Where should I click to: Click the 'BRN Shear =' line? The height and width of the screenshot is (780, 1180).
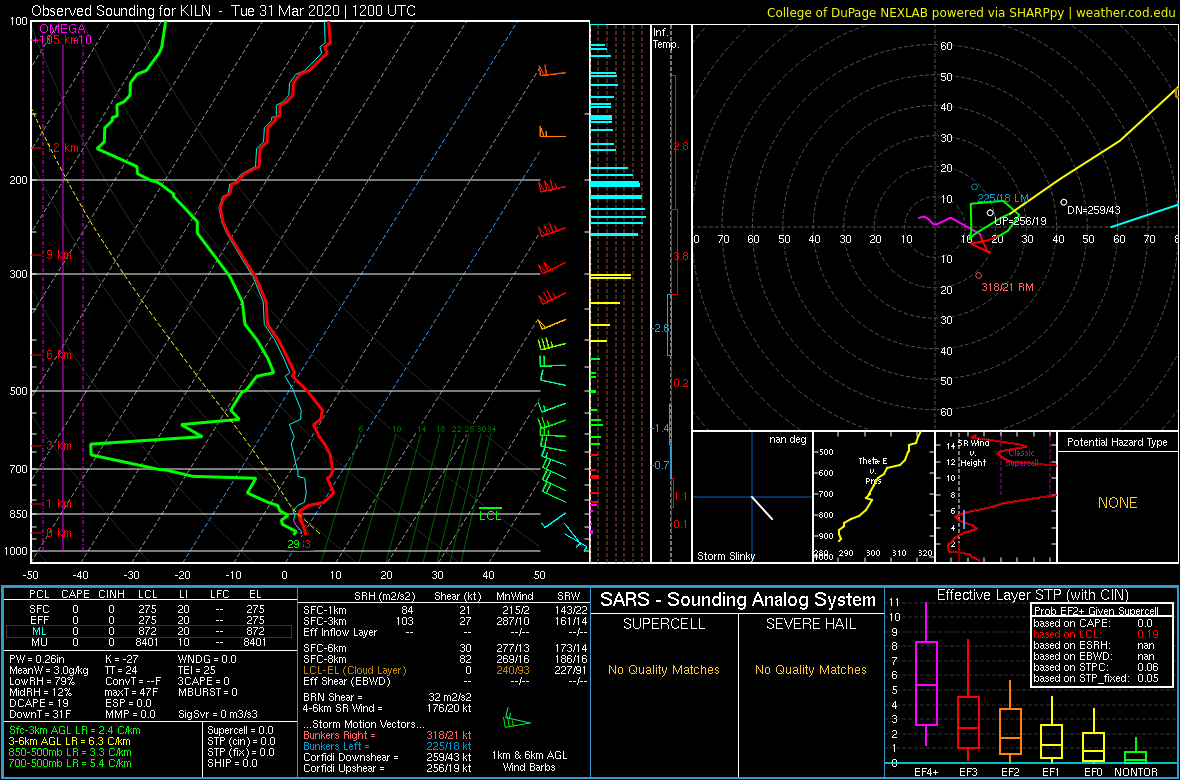[387, 696]
